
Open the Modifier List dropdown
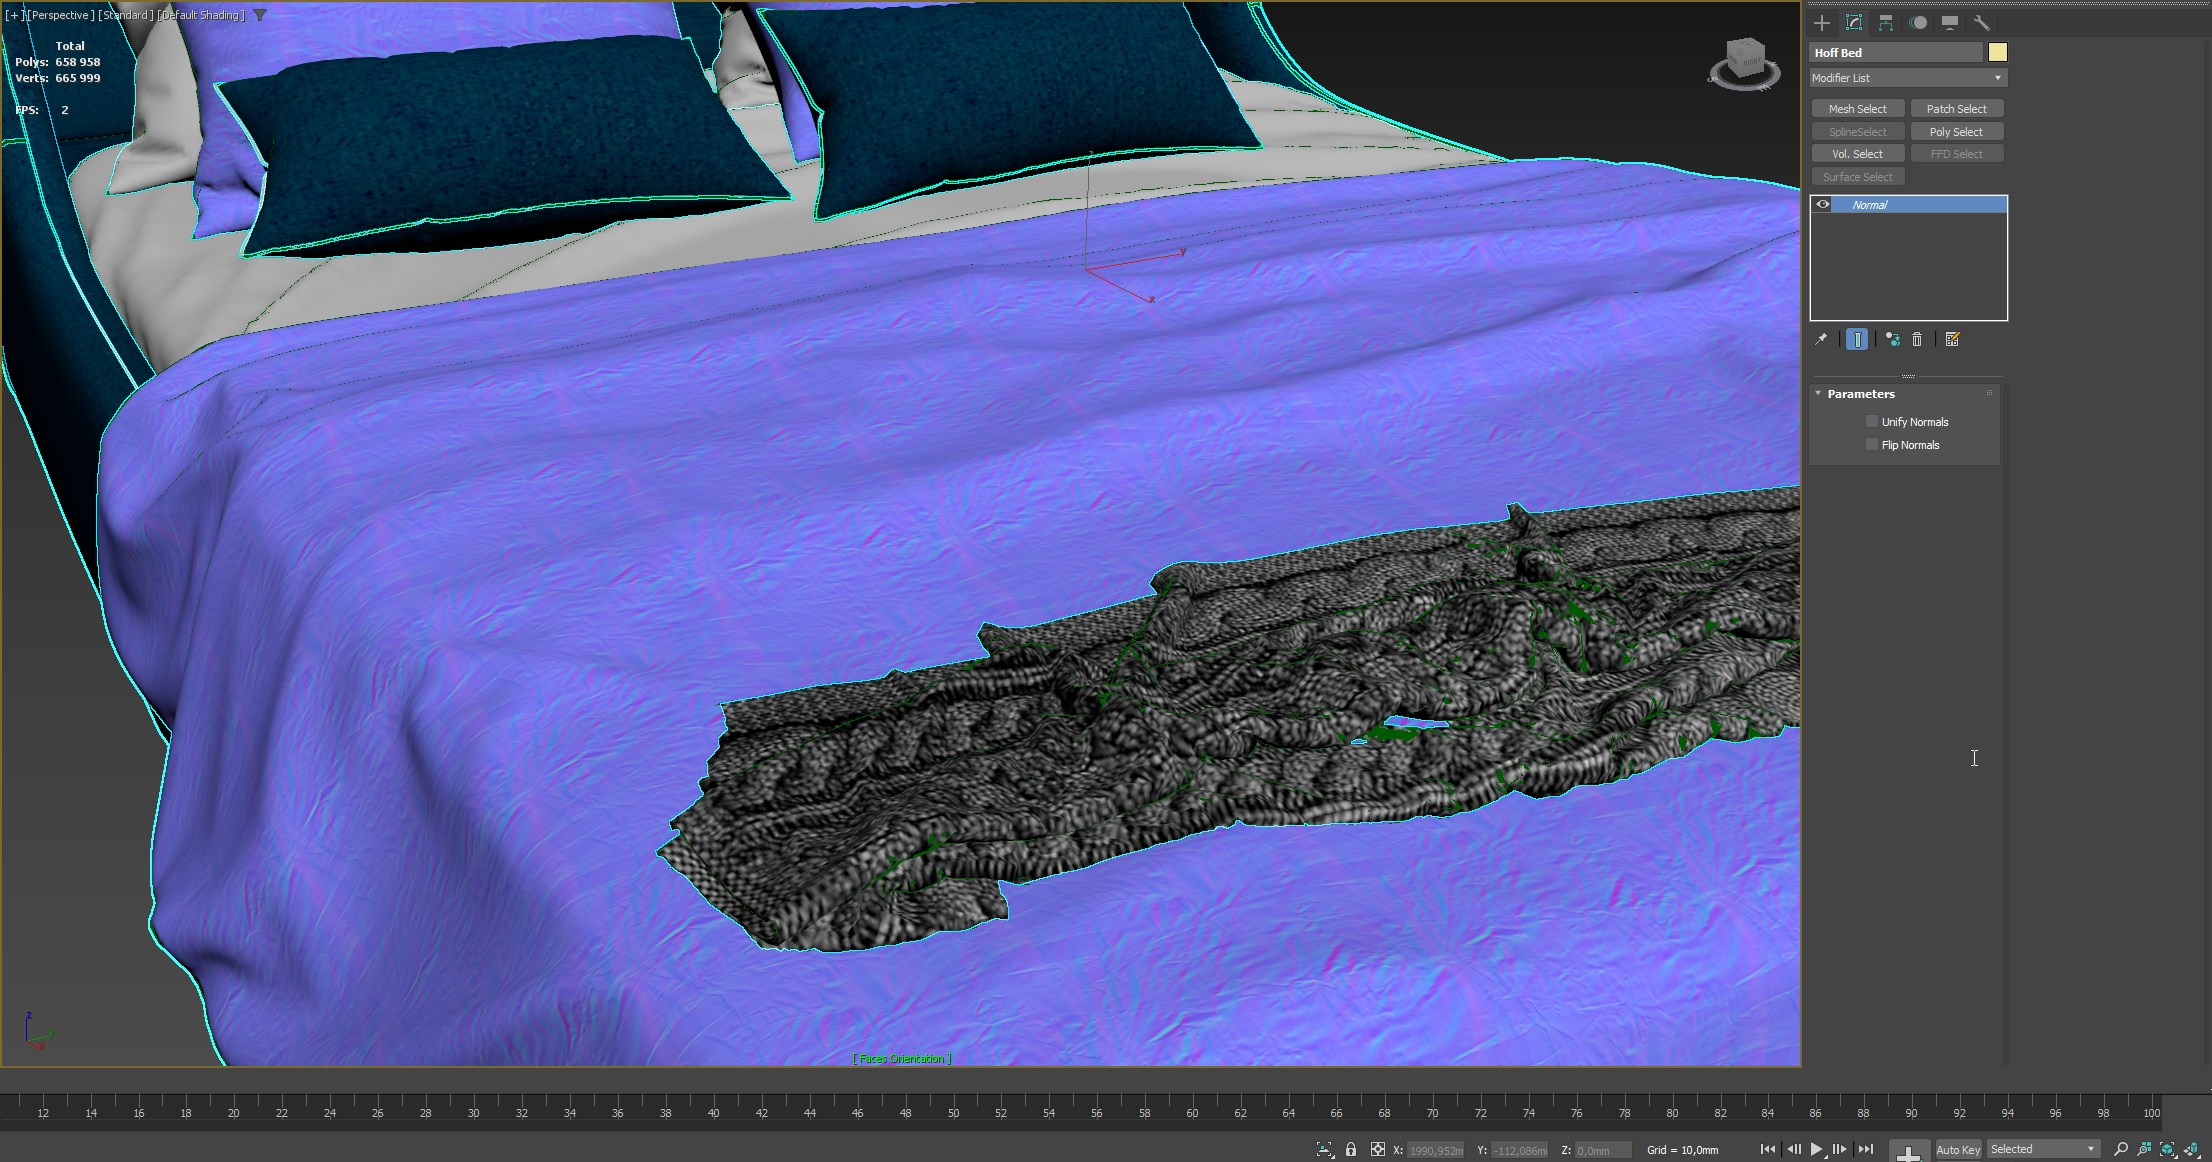[1907, 78]
